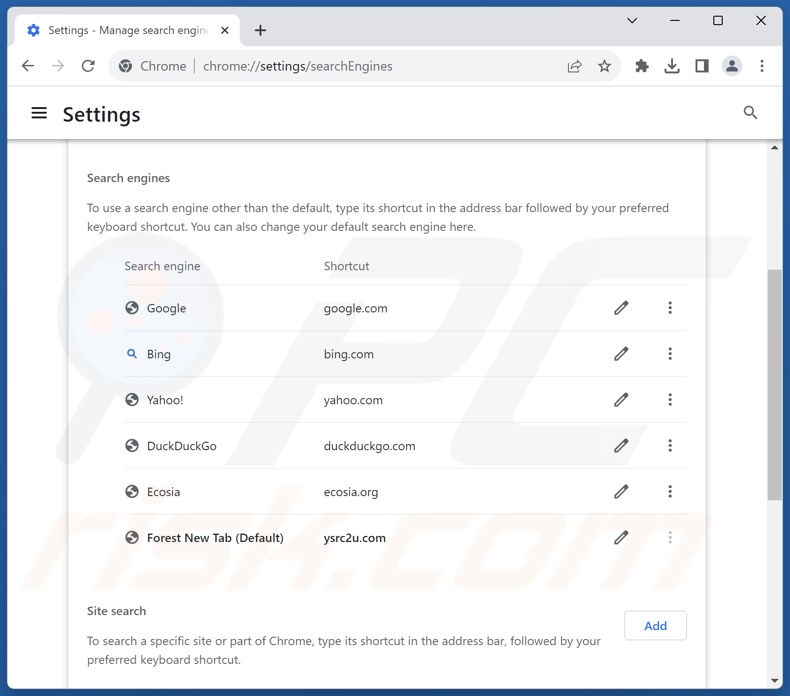Image resolution: width=790 pixels, height=696 pixels.
Task: Bookmark this page with star icon
Action: pos(604,66)
